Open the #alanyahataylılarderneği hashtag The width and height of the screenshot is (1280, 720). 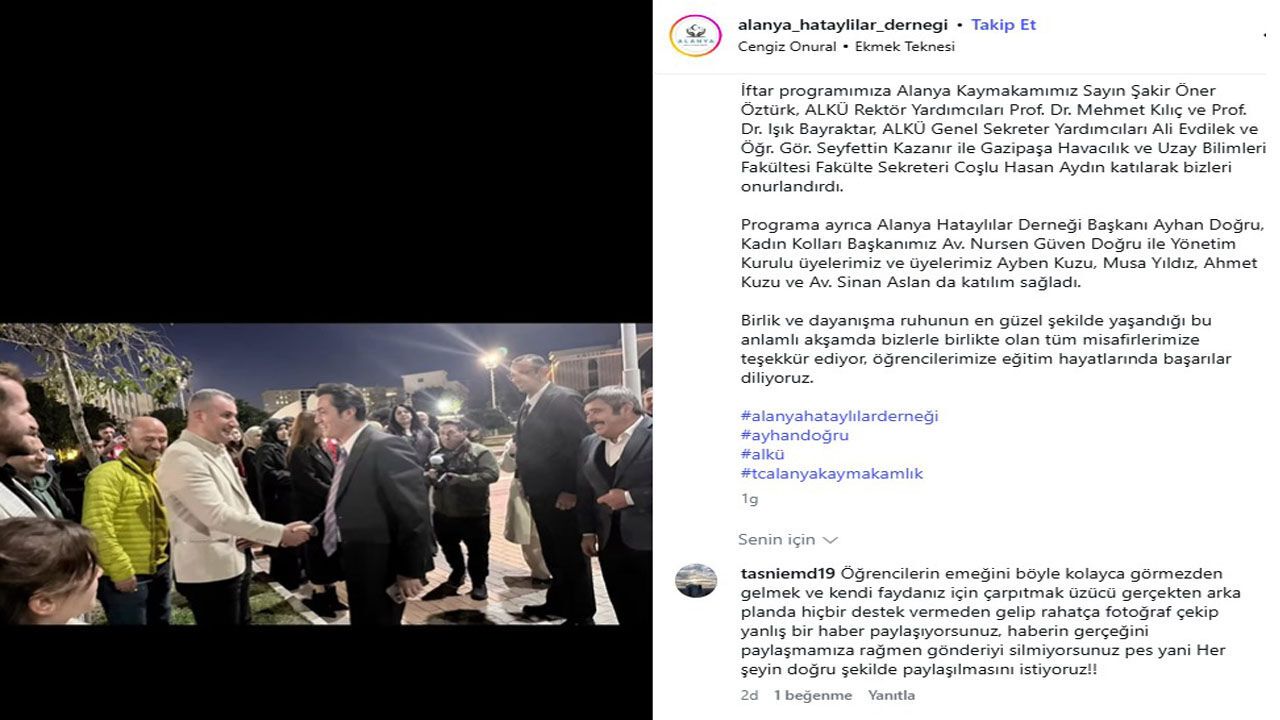pos(839,416)
